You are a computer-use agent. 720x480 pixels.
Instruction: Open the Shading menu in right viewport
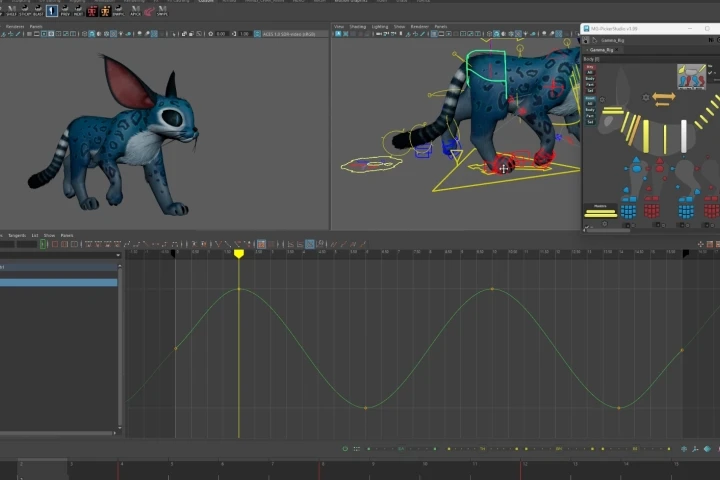click(357, 27)
